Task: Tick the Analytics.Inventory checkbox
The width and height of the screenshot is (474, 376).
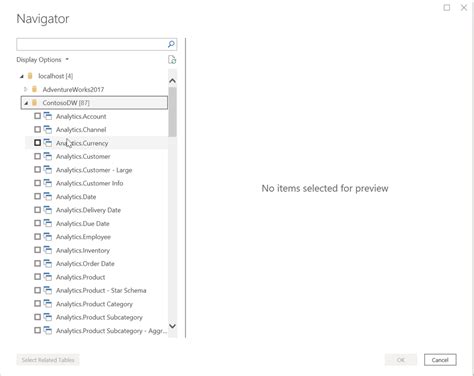Action: (x=37, y=250)
